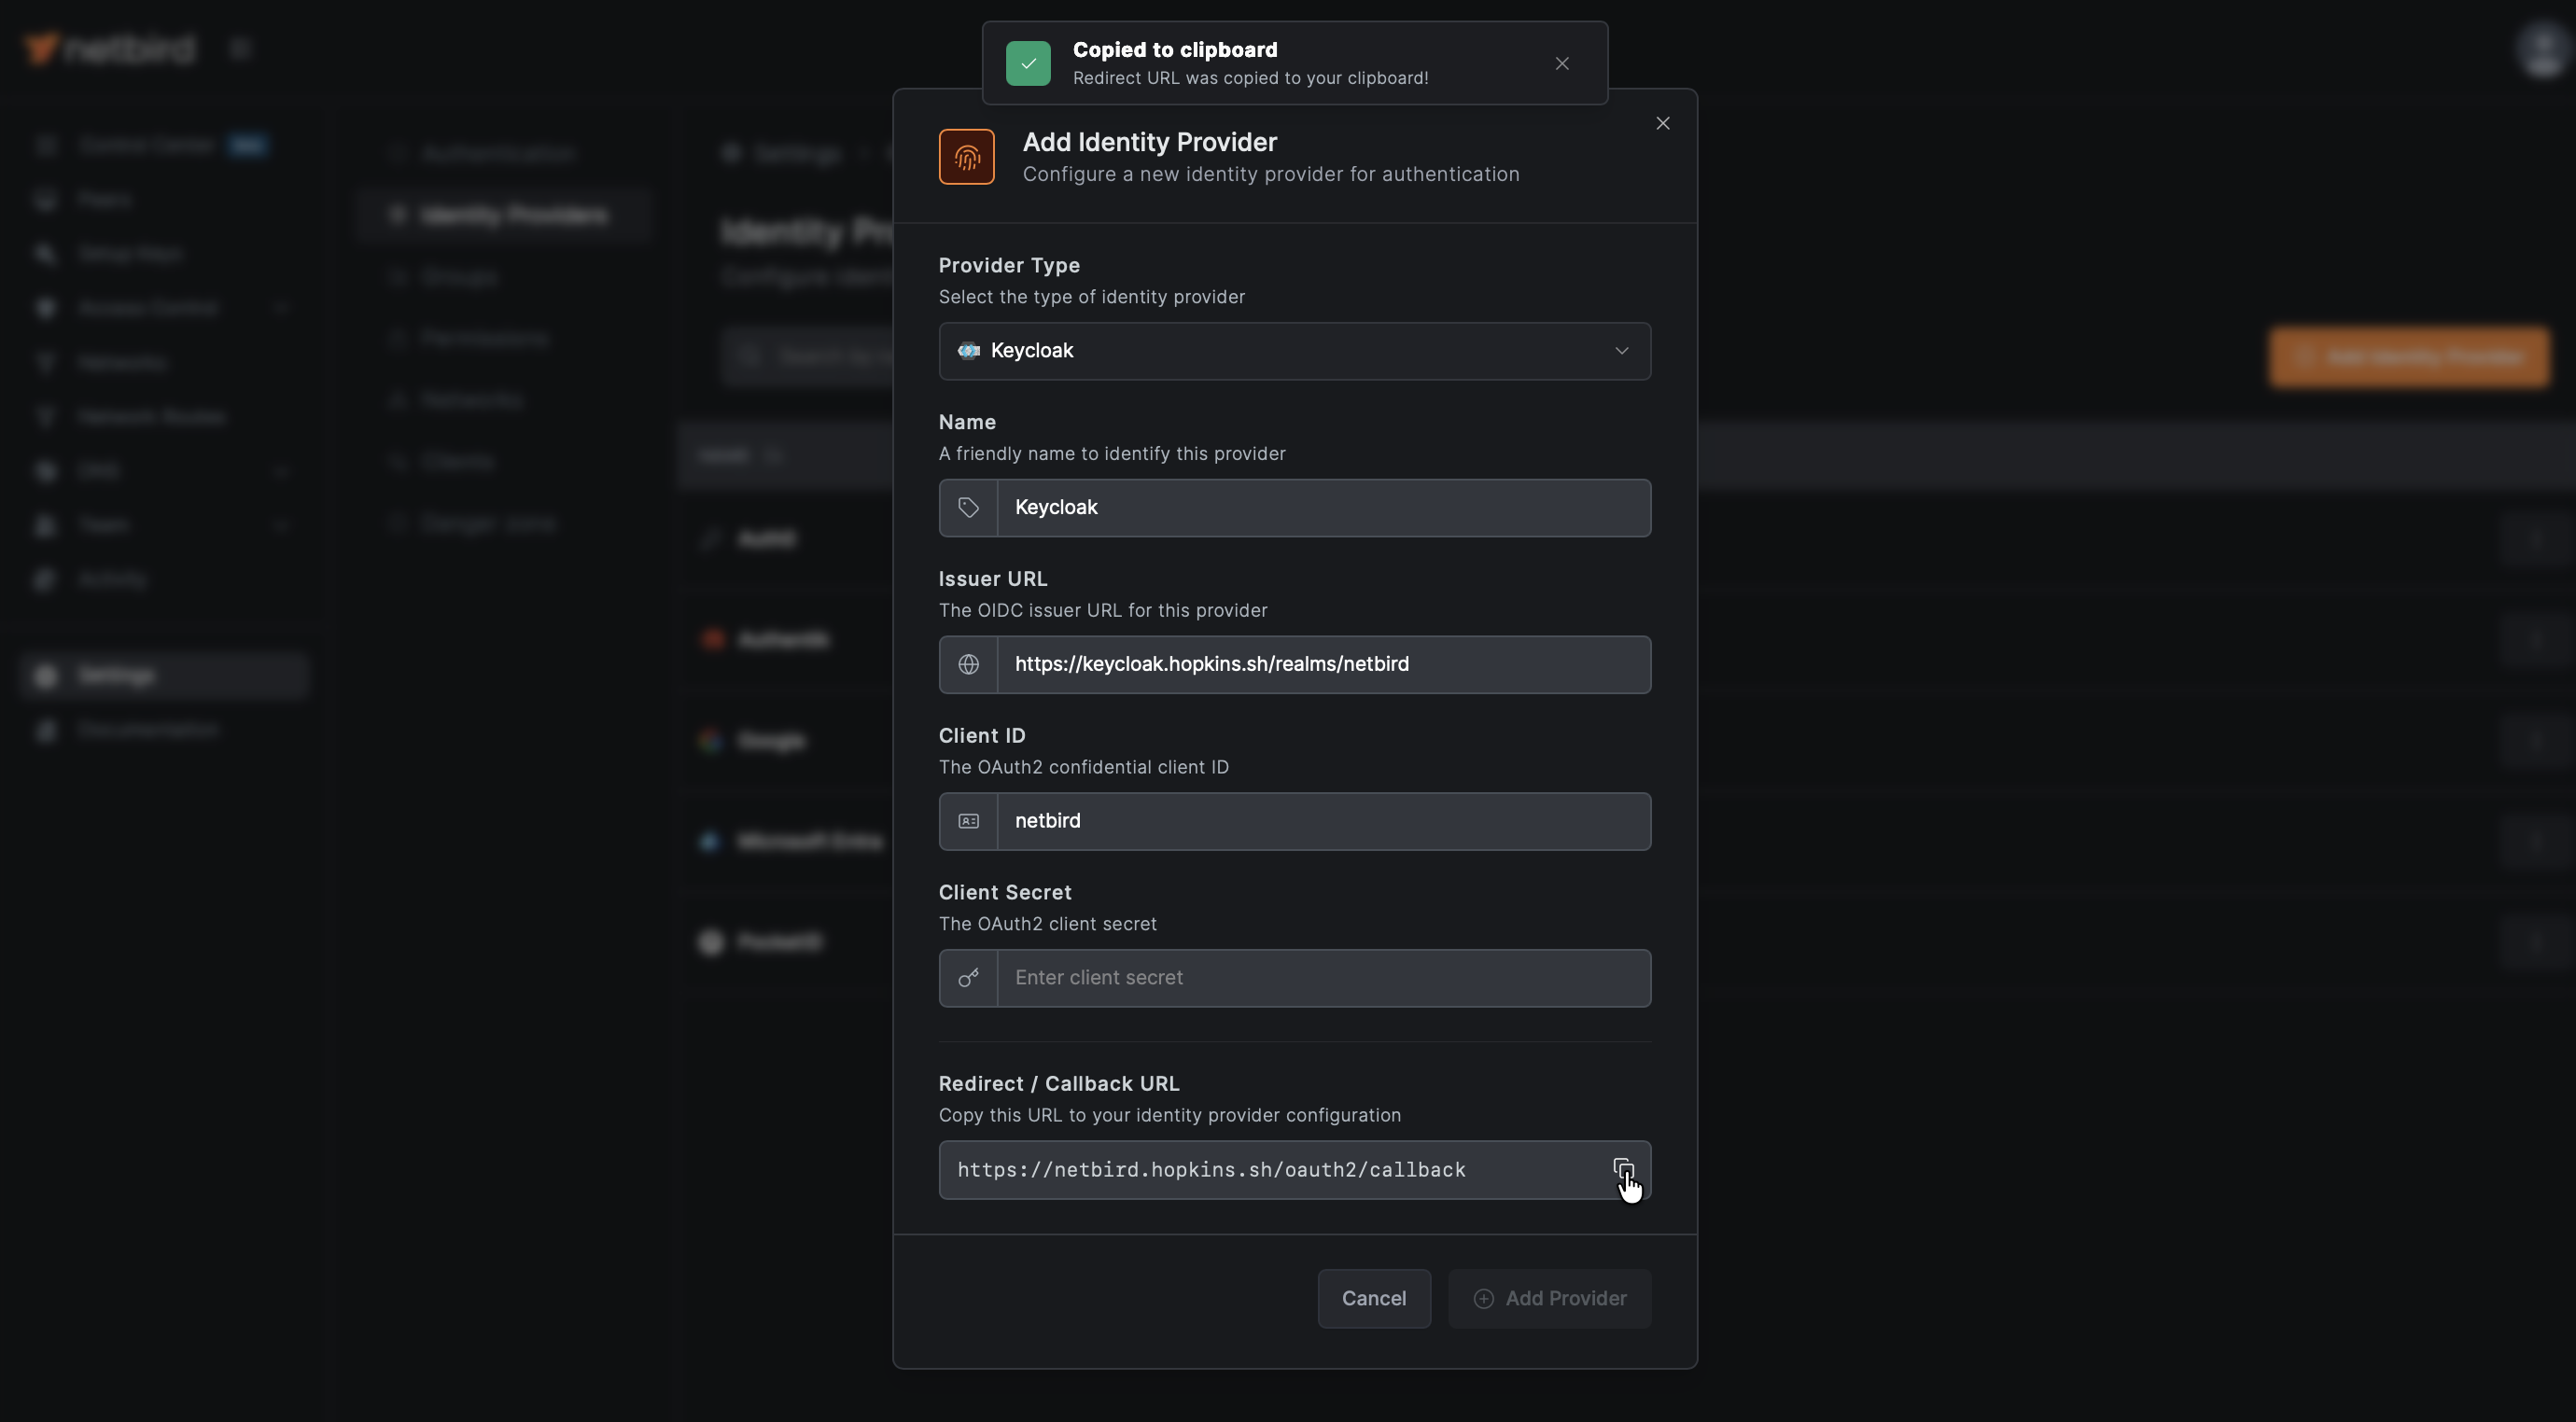Click the green checkmark icon in the clipboard toast
Screen dimensions: 2576x1422
coord(1028,63)
